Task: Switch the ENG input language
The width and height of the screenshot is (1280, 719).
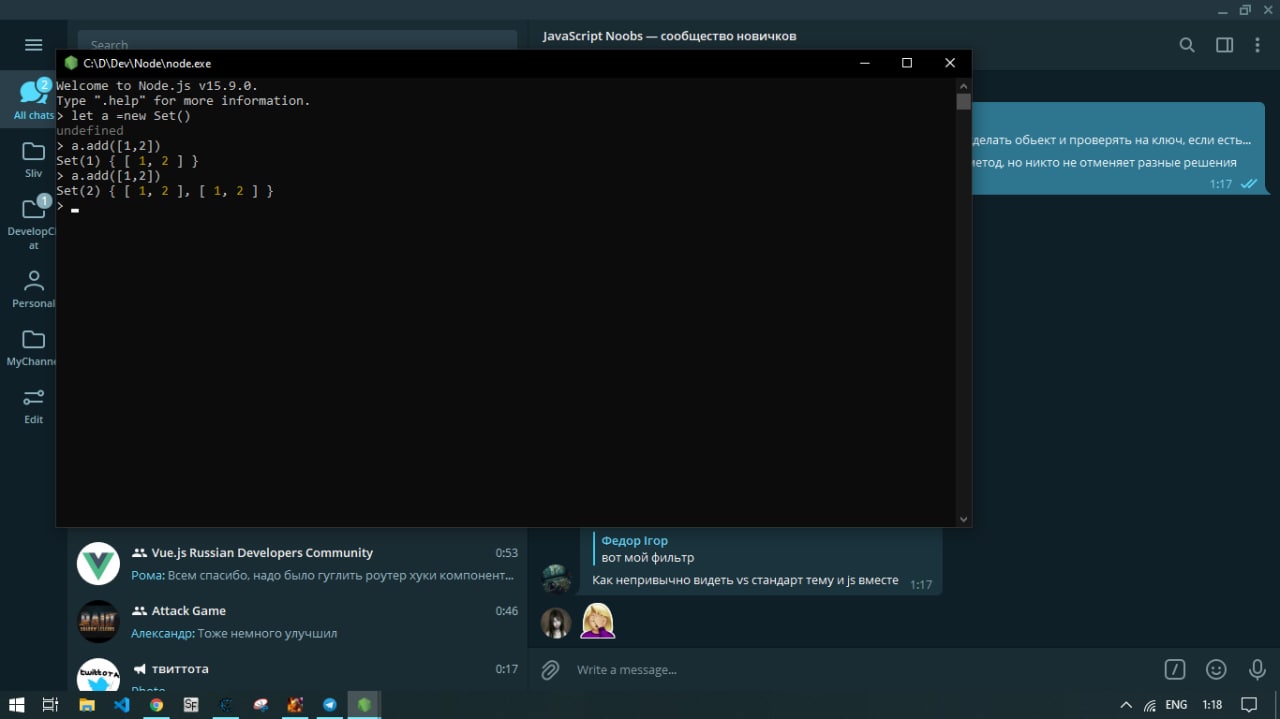Action: coord(1176,704)
